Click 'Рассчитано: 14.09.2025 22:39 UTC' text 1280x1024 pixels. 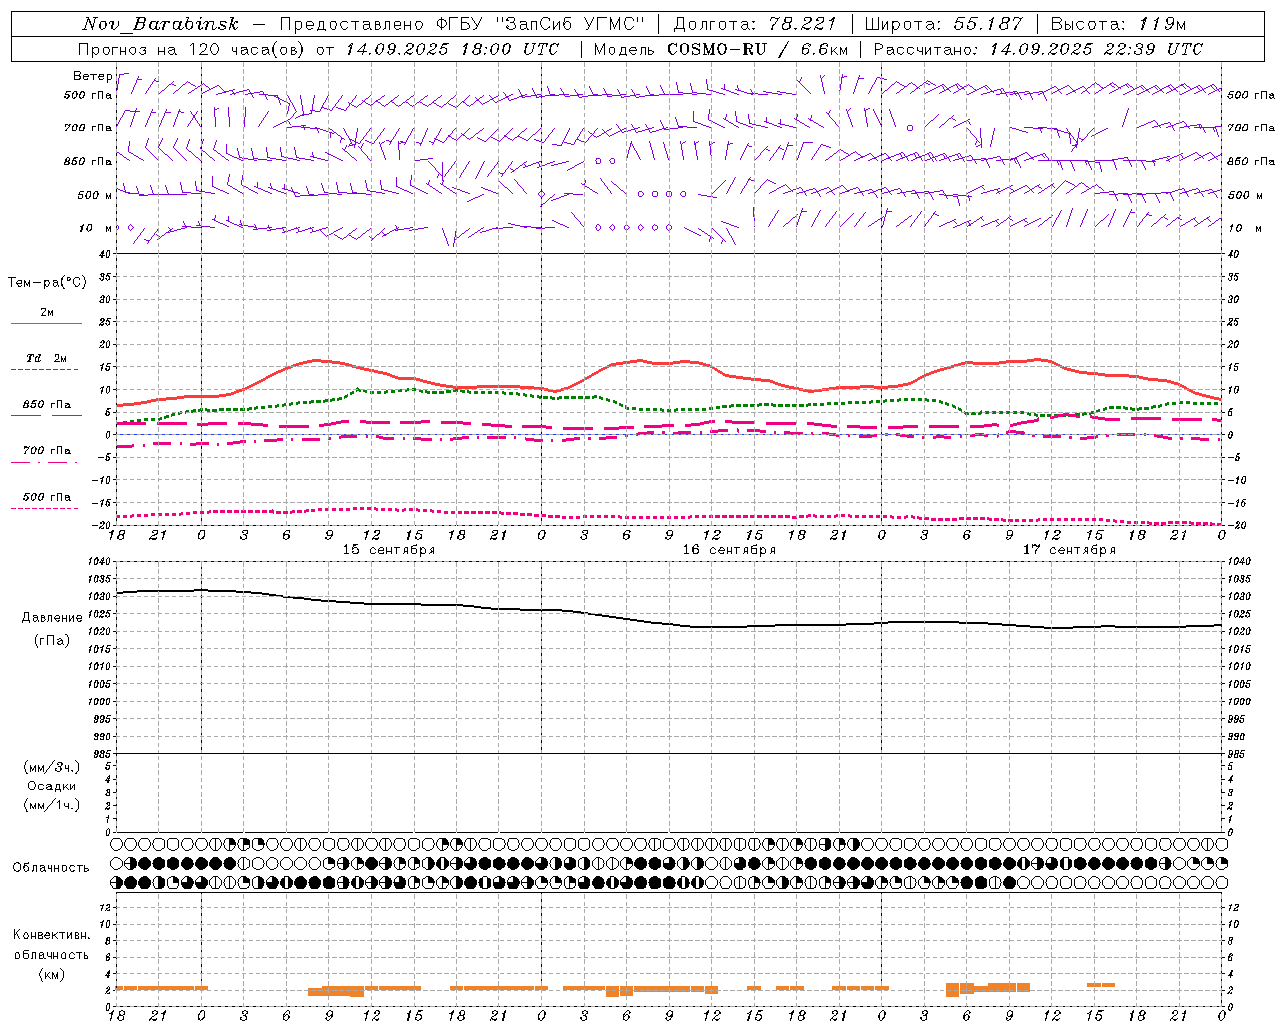[x=1038, y=49]
